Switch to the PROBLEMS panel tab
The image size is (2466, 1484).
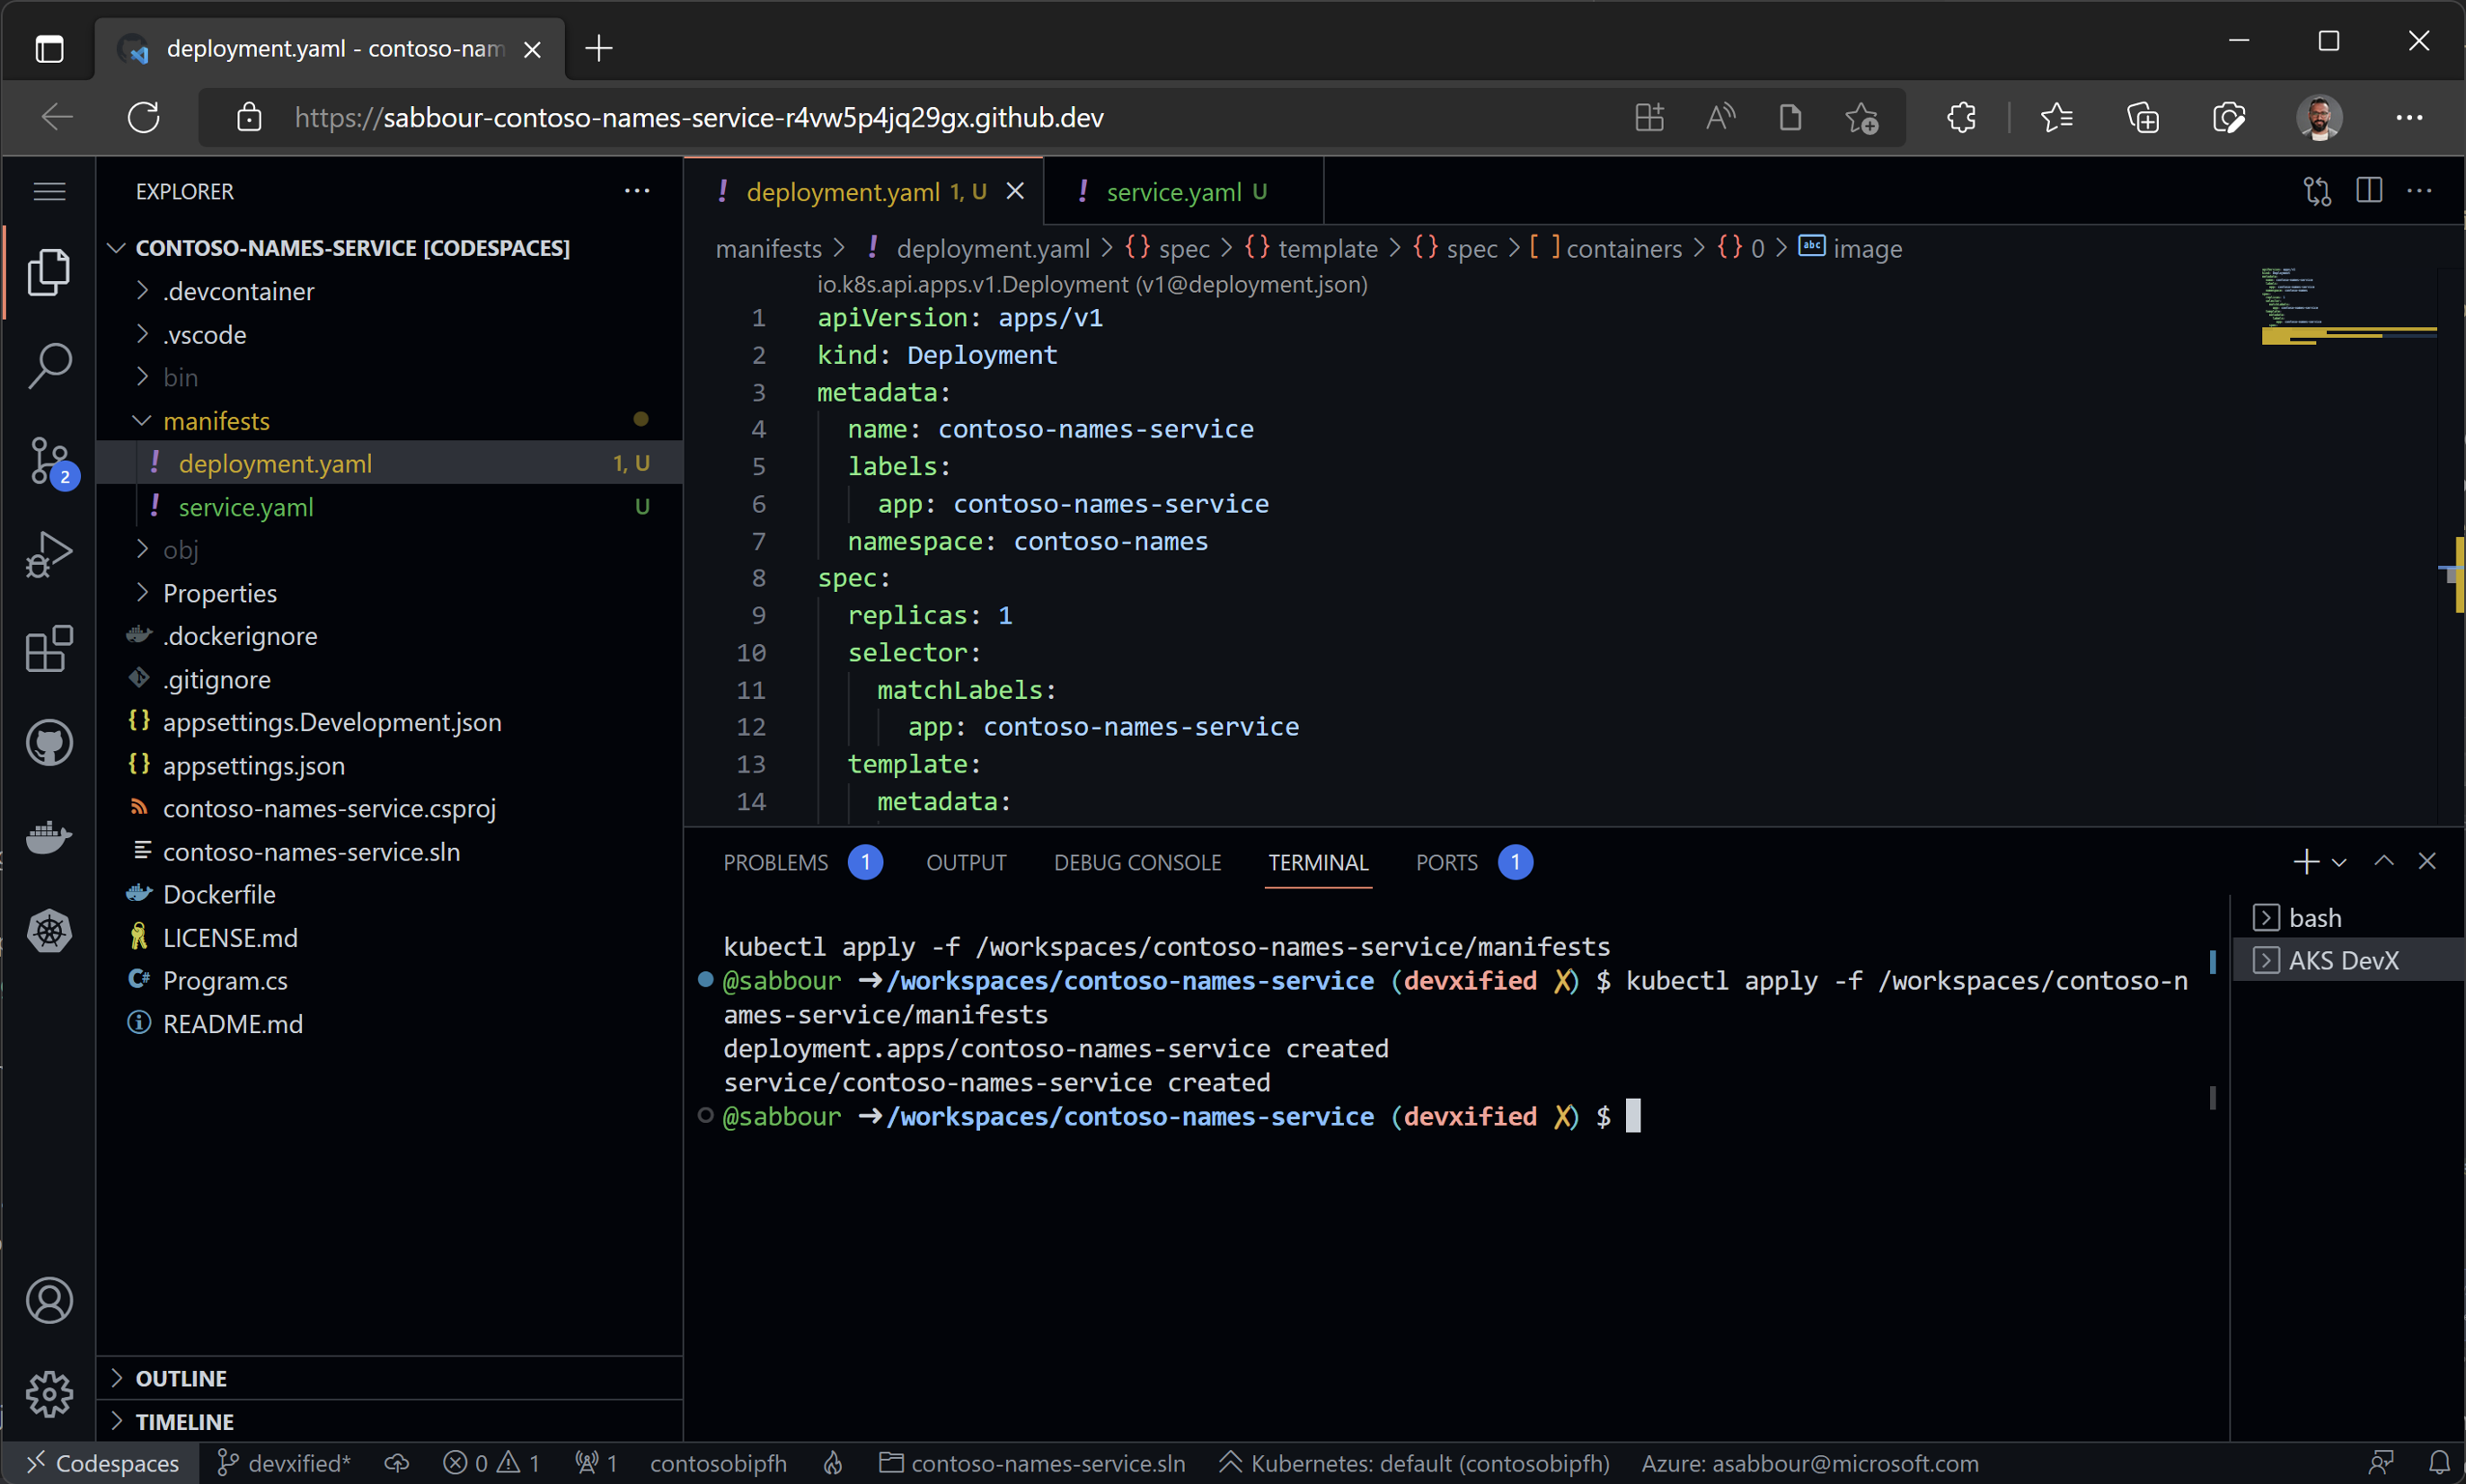pos(775,862)
